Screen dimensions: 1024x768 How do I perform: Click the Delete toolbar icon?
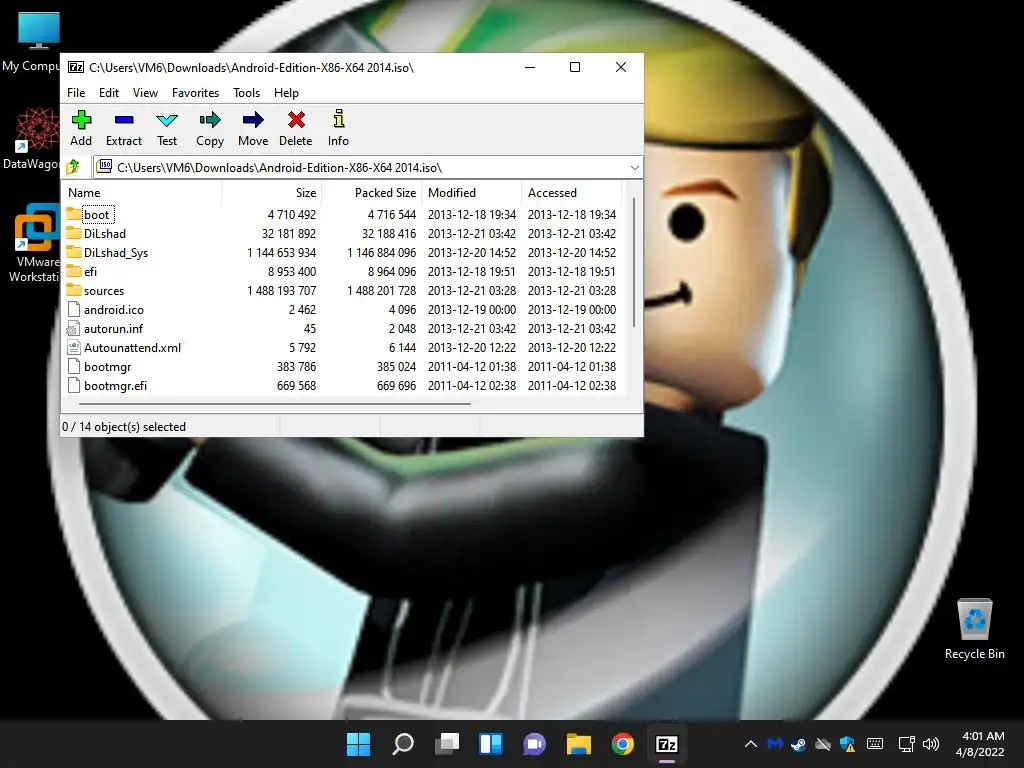[296, 128]
